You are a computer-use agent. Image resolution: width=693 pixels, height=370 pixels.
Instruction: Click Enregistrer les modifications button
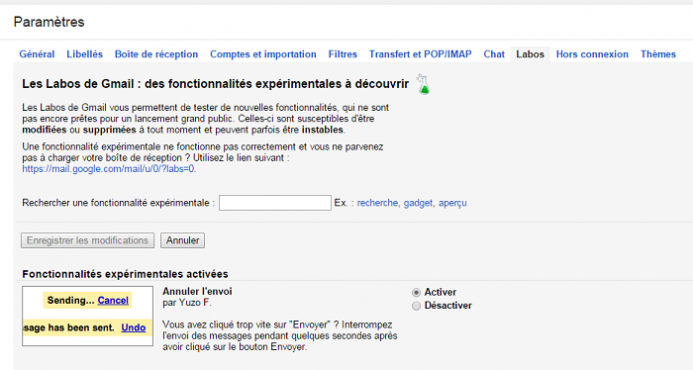pyautogui.click(x=88, y=240)
